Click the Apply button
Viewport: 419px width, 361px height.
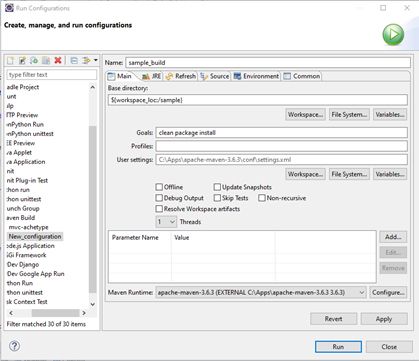click(x=384, y=319)
